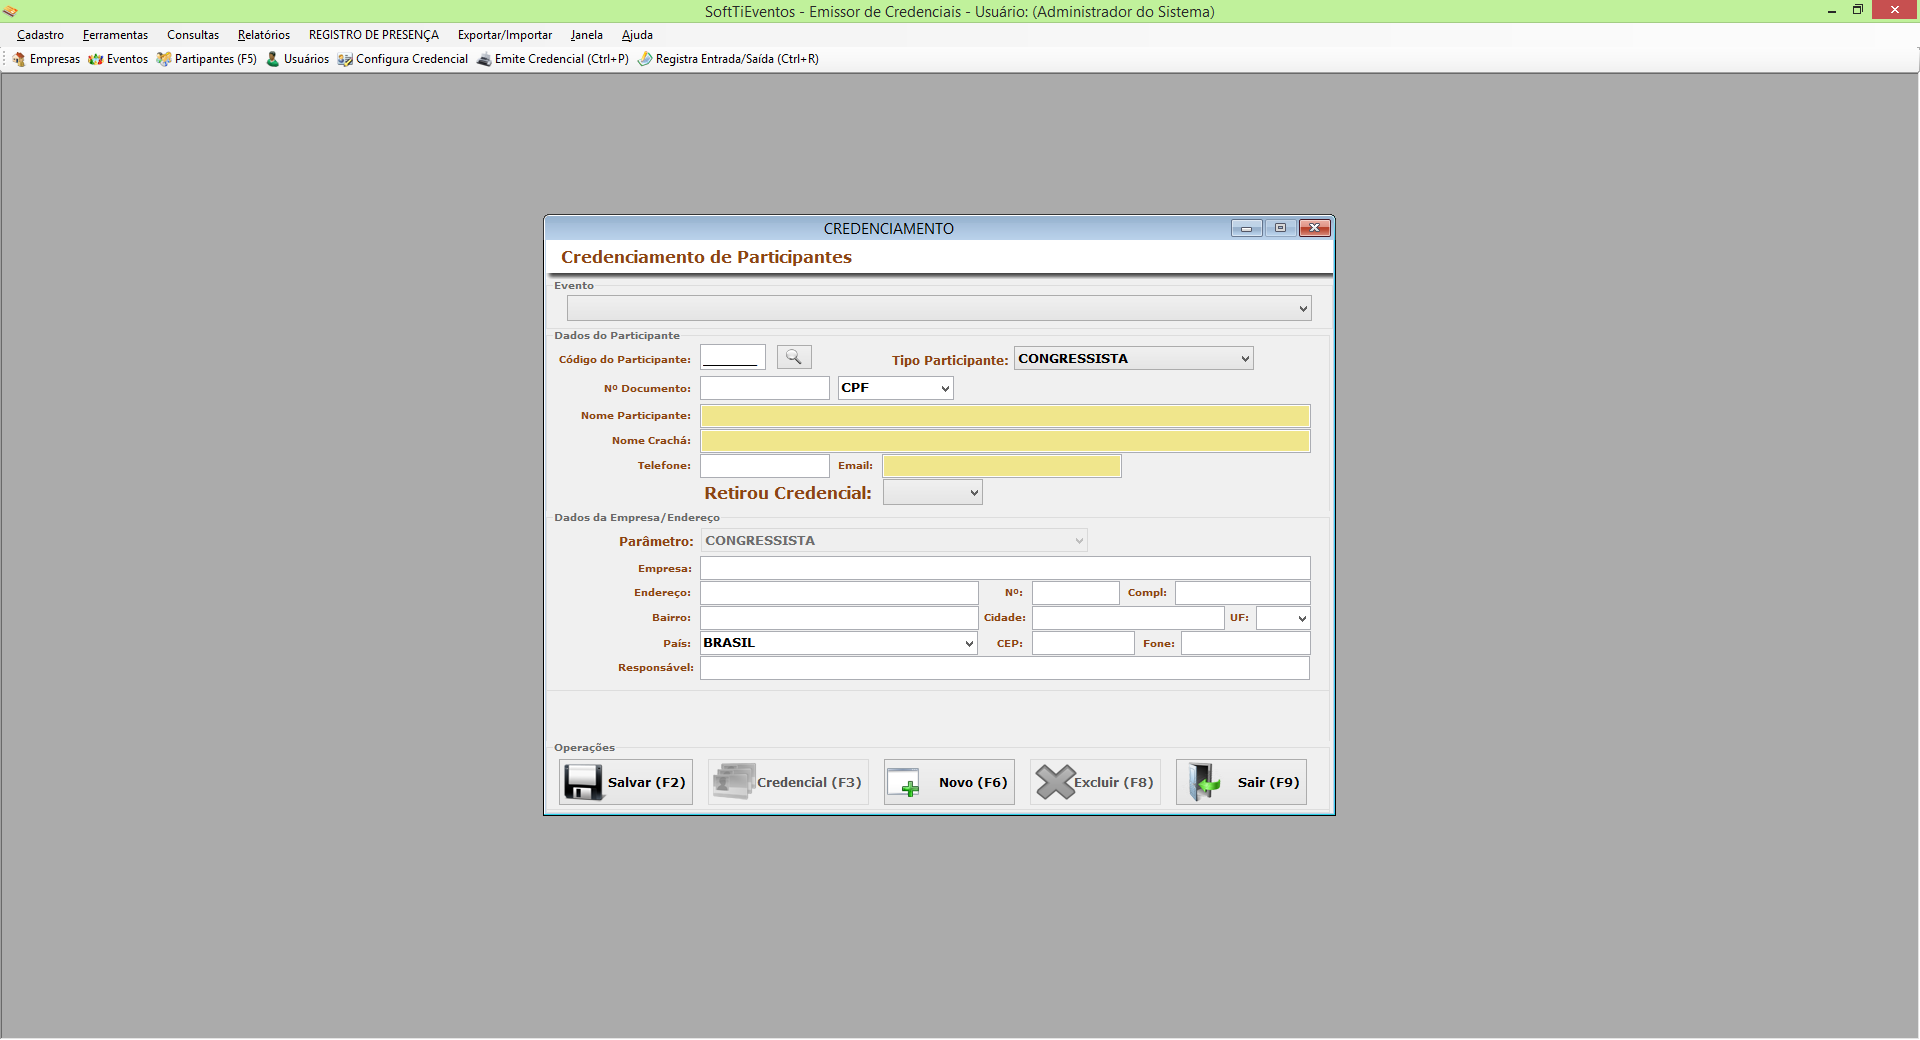This screenshot has width=1920, height=1040.
Task: Expand the CPF document type dropdown
Action: (945, 388)
